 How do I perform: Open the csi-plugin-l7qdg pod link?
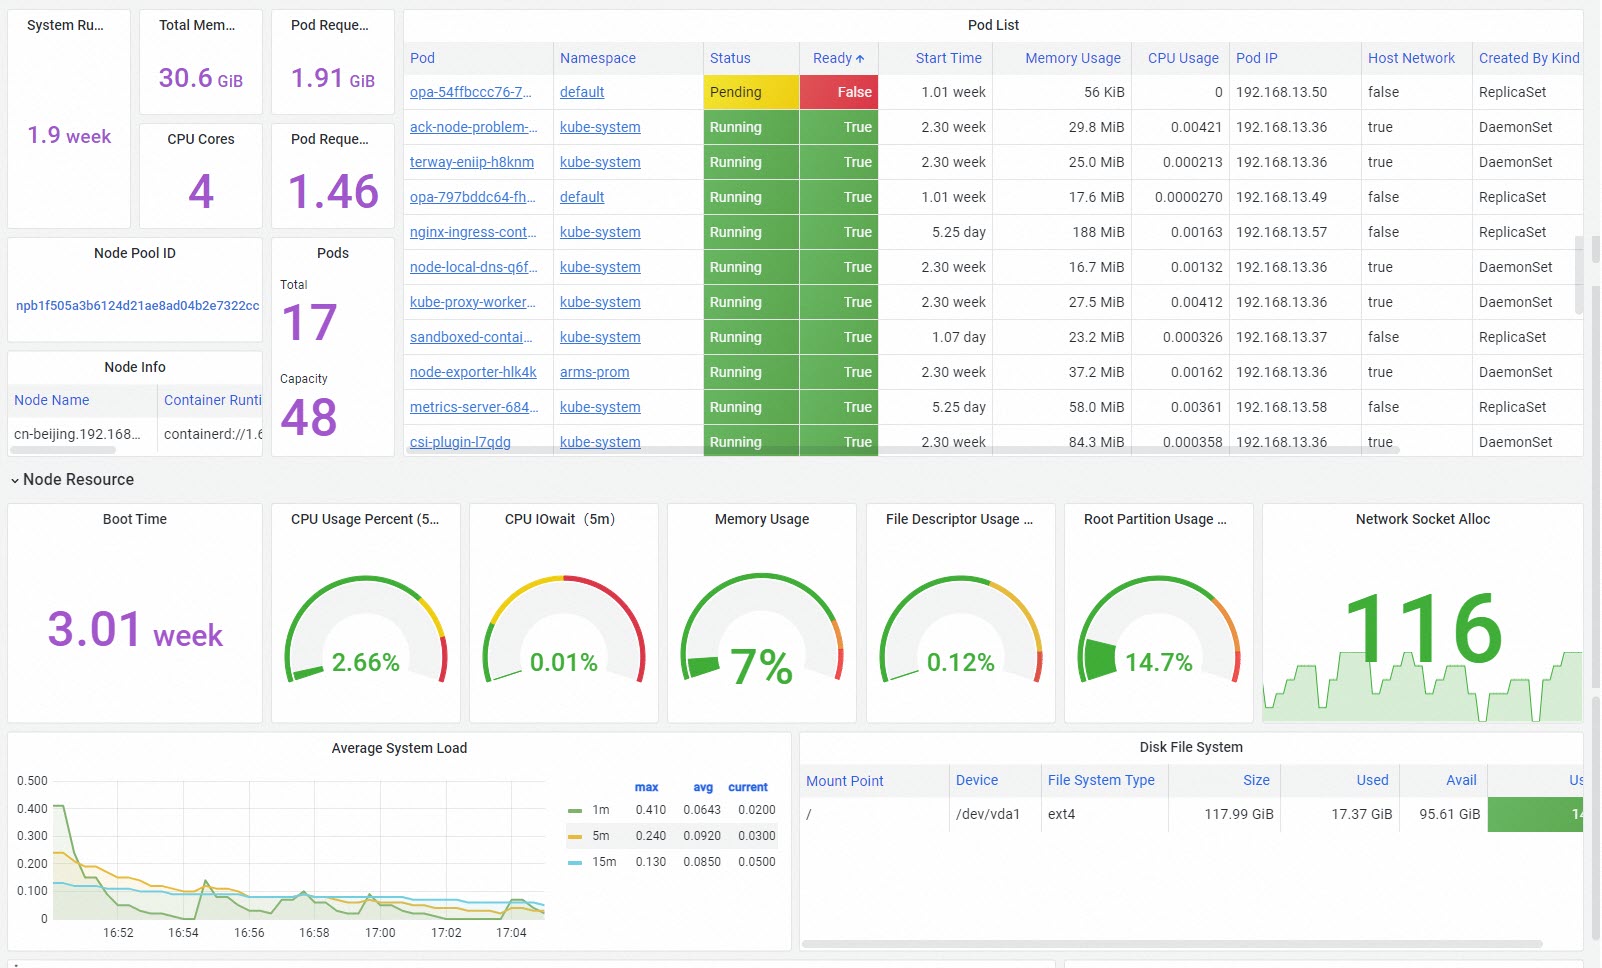460,442
